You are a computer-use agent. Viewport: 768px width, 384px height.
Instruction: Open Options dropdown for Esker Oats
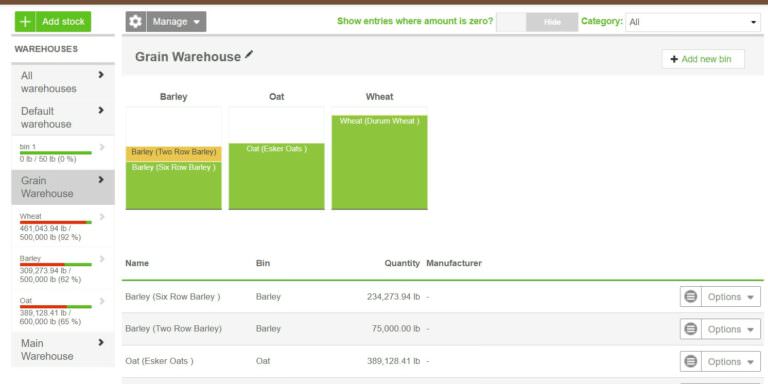tap(731, 361)
